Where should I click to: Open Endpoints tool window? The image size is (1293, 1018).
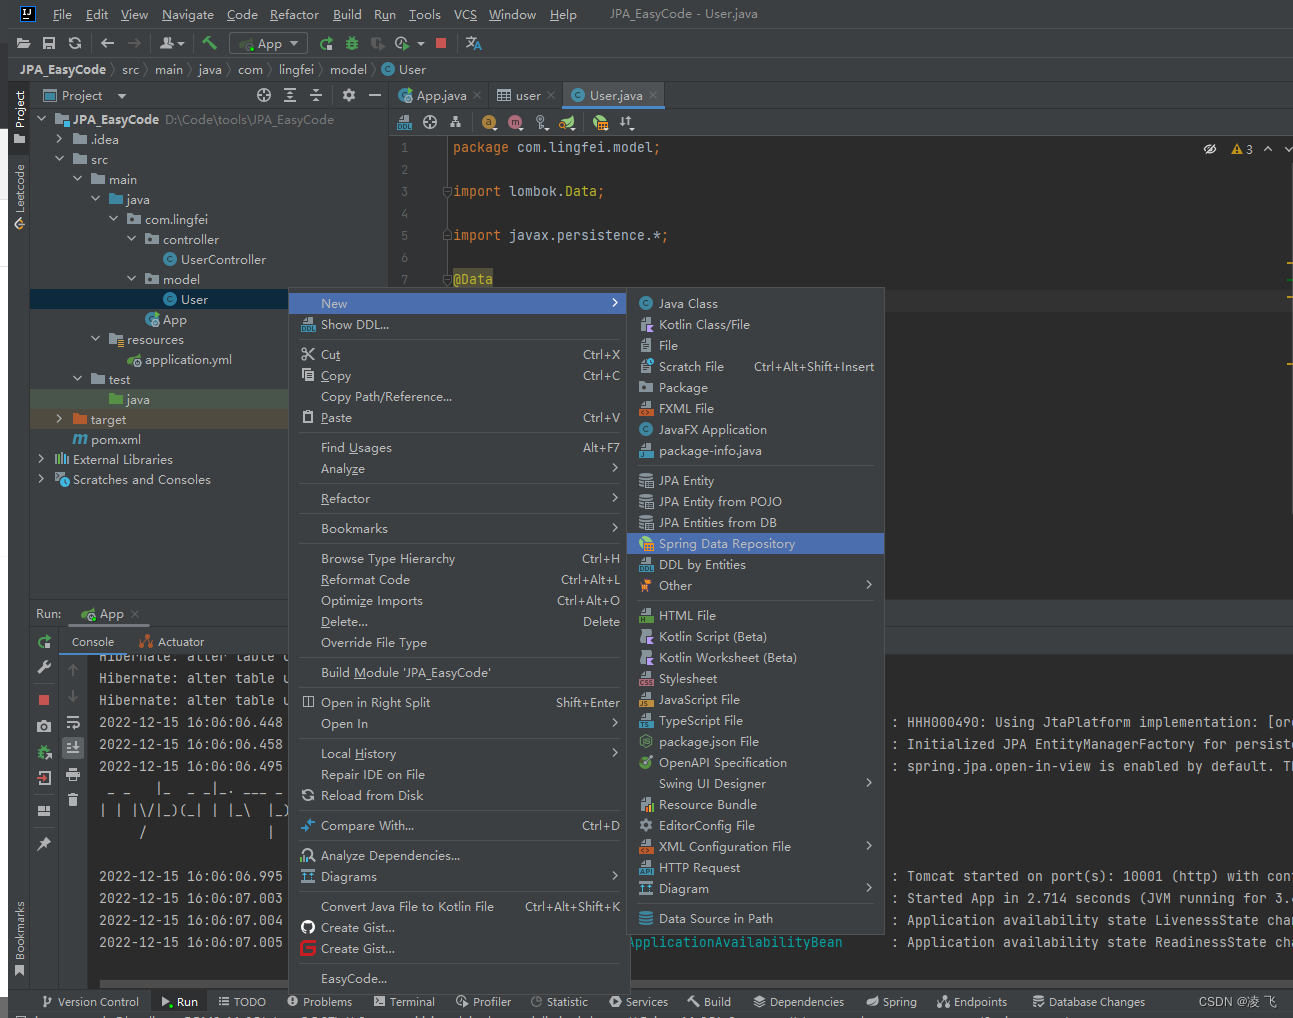[972, 1001]
